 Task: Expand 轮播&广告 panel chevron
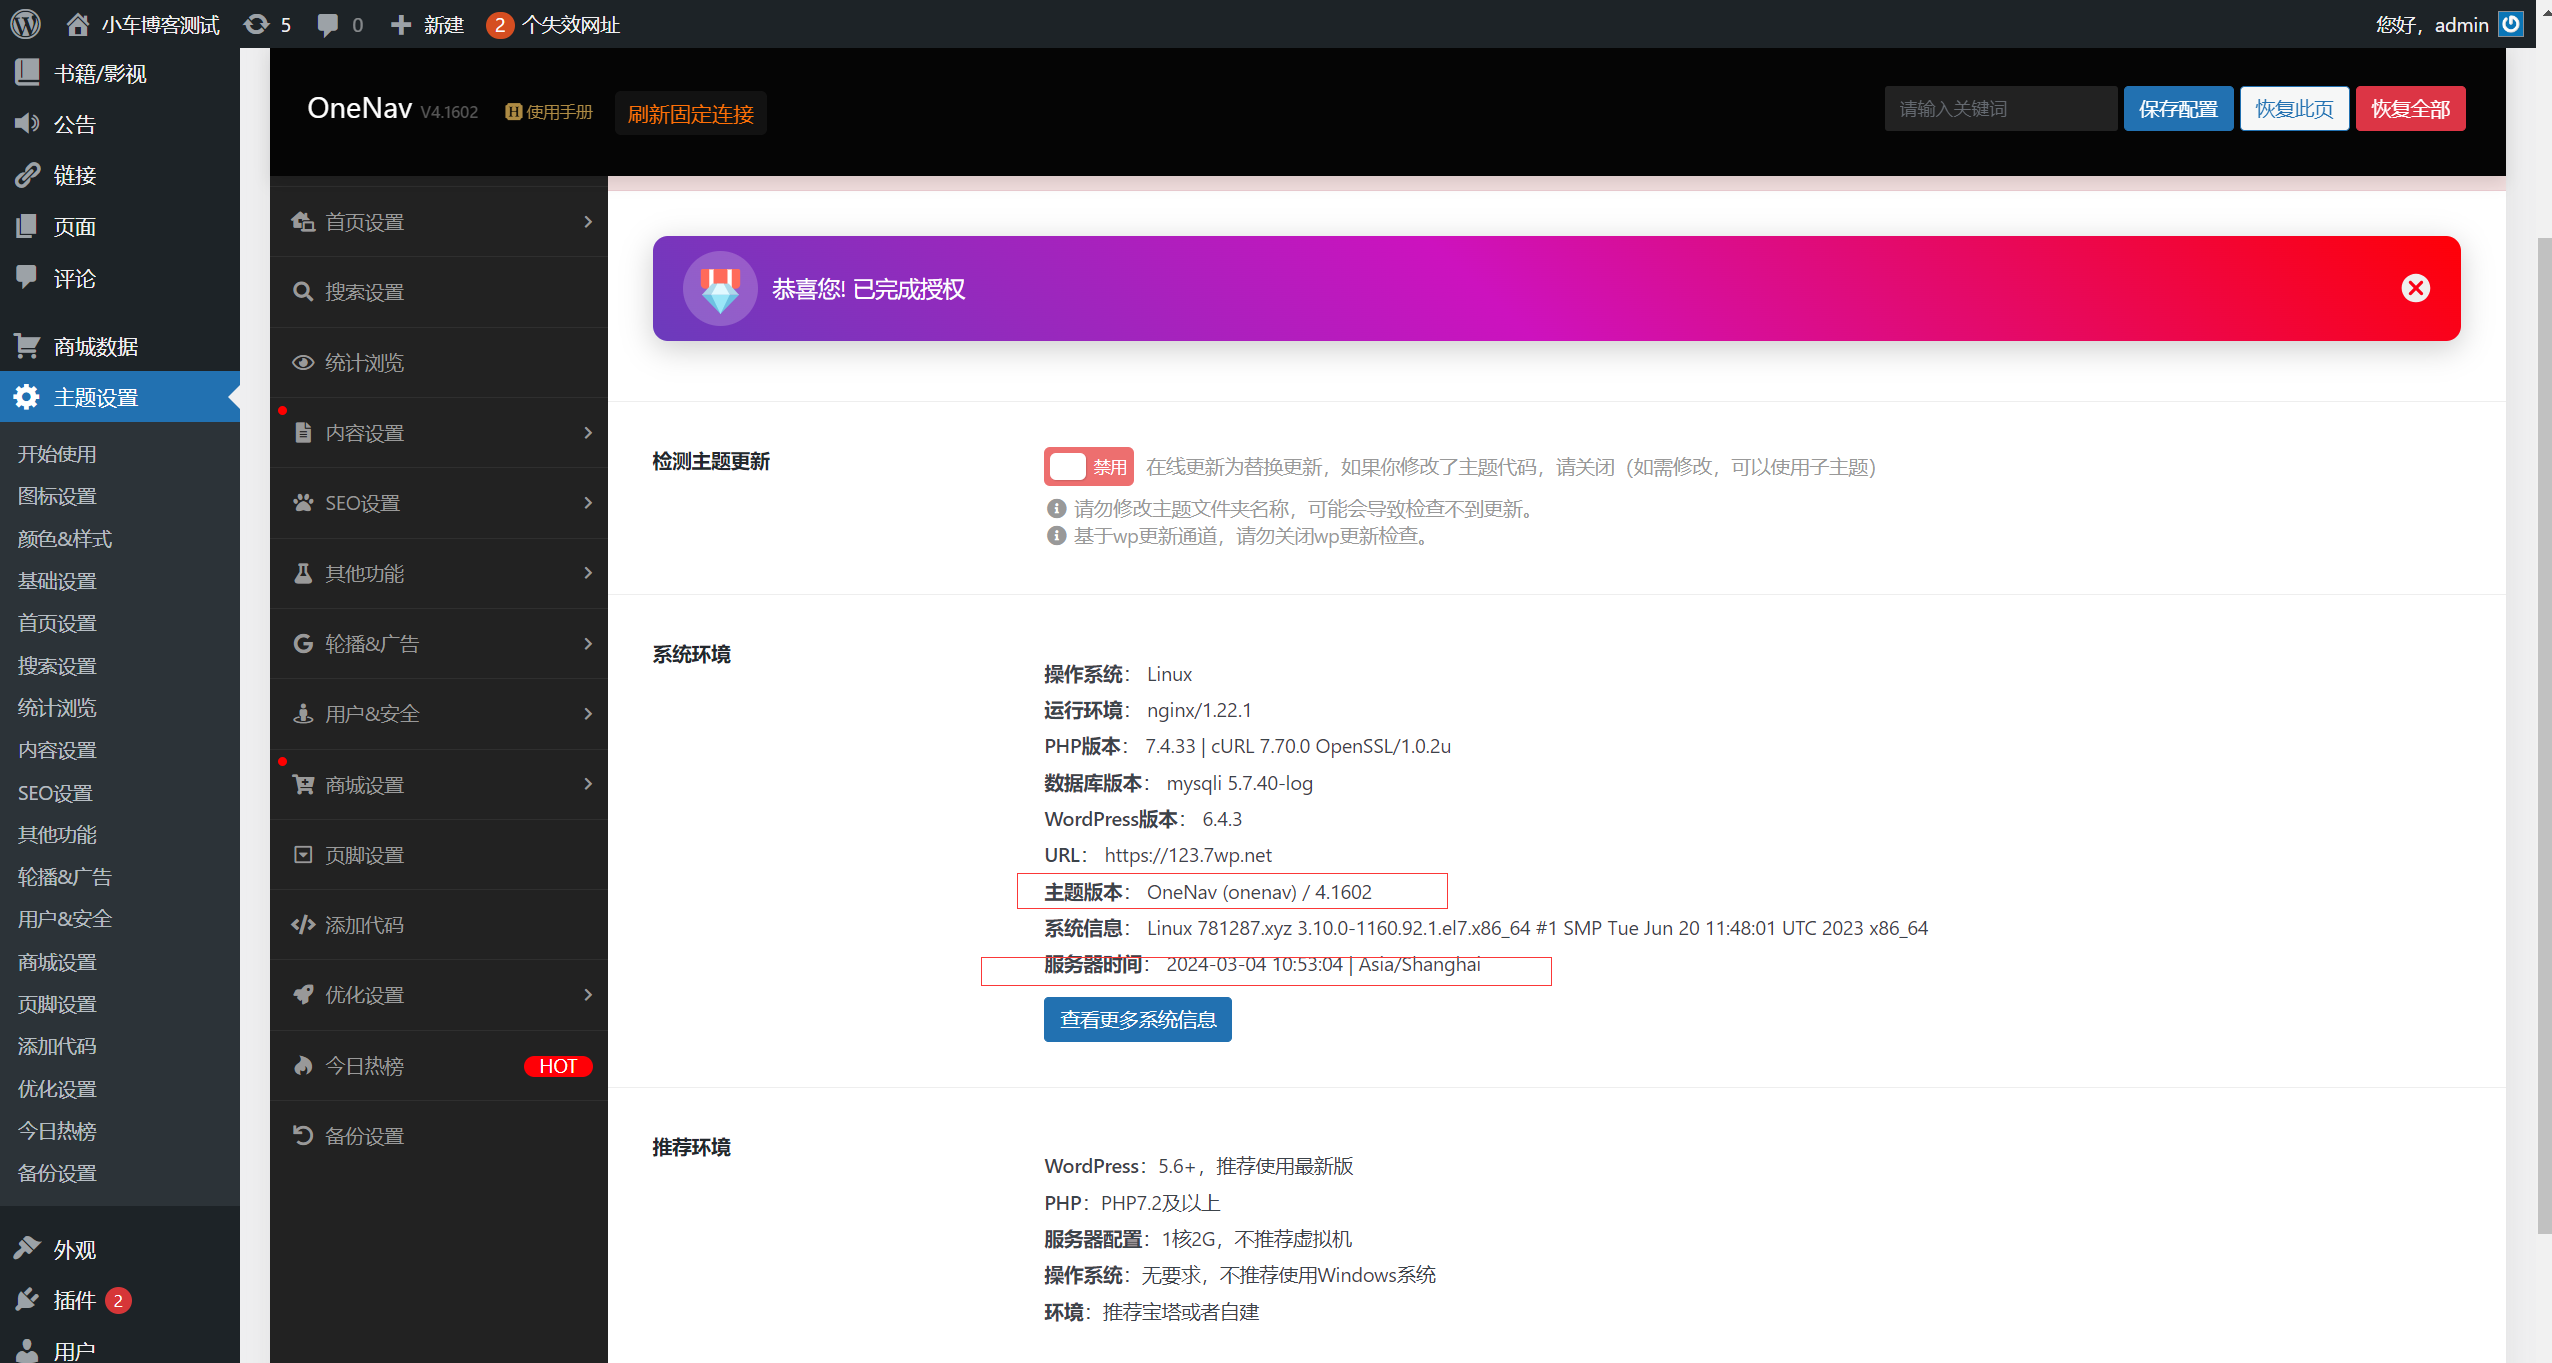pyautogui.click(x=588, y=643)
